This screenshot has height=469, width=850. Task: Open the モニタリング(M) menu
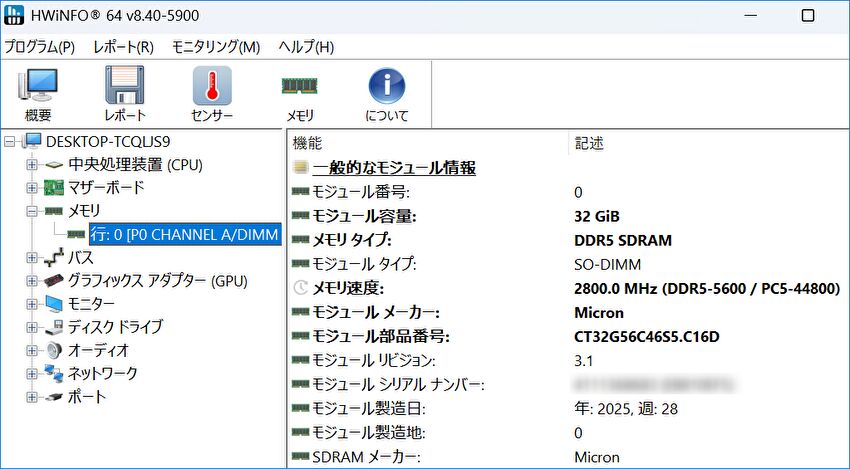pos(215,47)
